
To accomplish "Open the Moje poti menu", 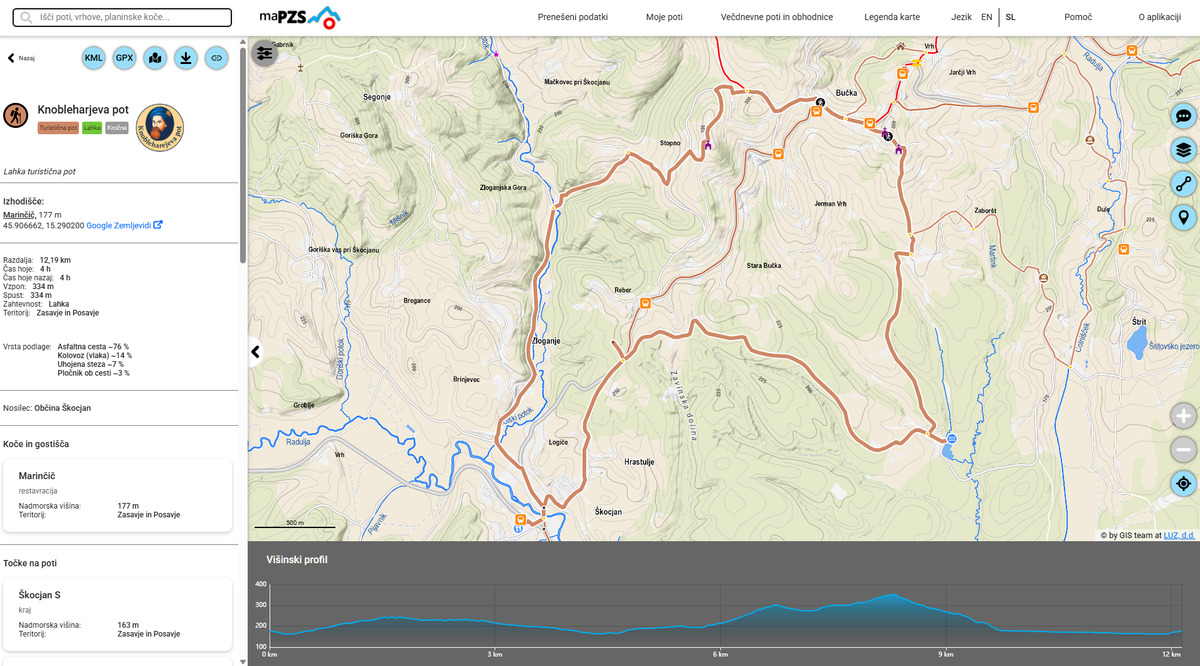I will pos(664,17).
